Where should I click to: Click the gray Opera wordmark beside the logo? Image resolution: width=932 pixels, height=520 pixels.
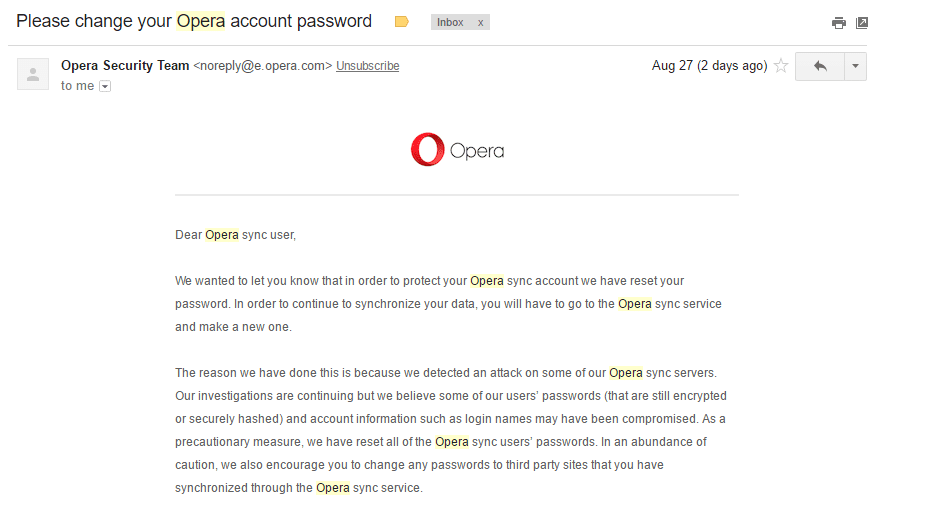477,151
